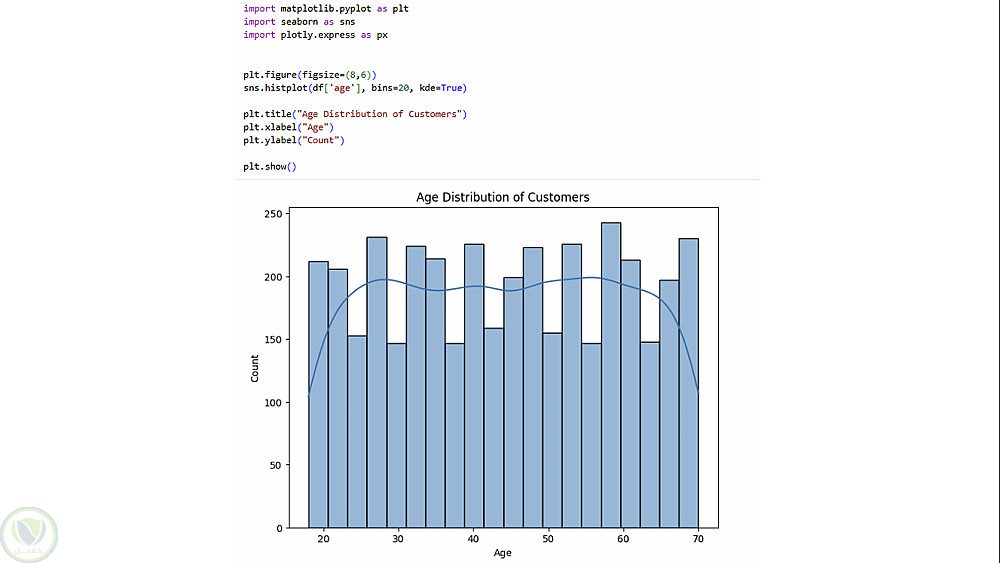Click the y-axis tick label 100

pyautogui.click(x=273, y=403)
